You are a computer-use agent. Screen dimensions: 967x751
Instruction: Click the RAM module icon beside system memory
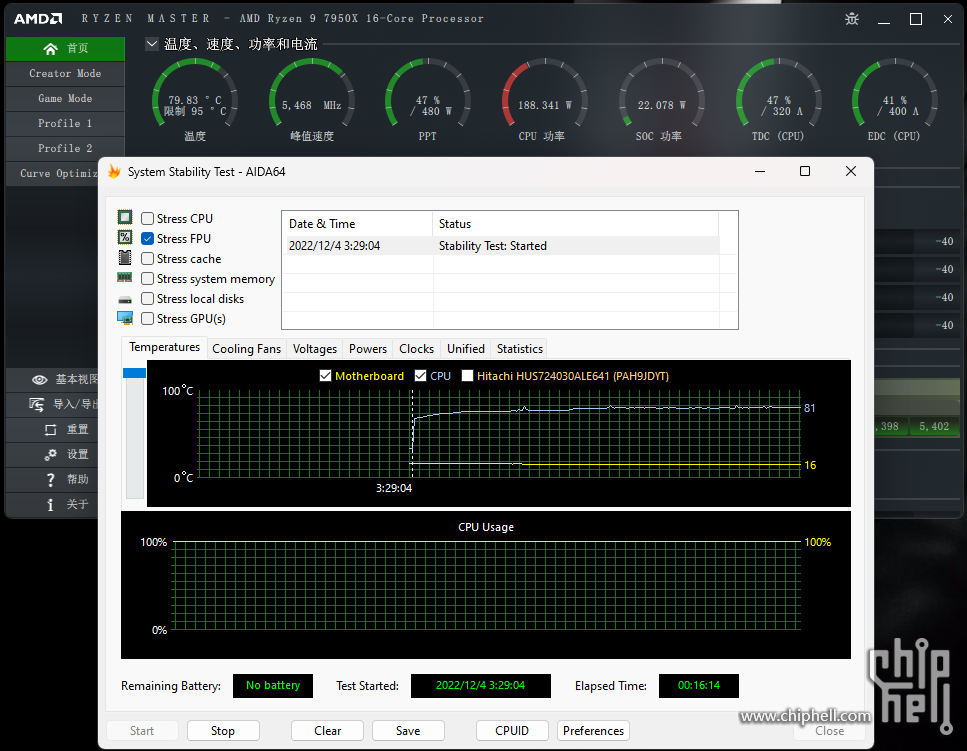click(125, 277)
